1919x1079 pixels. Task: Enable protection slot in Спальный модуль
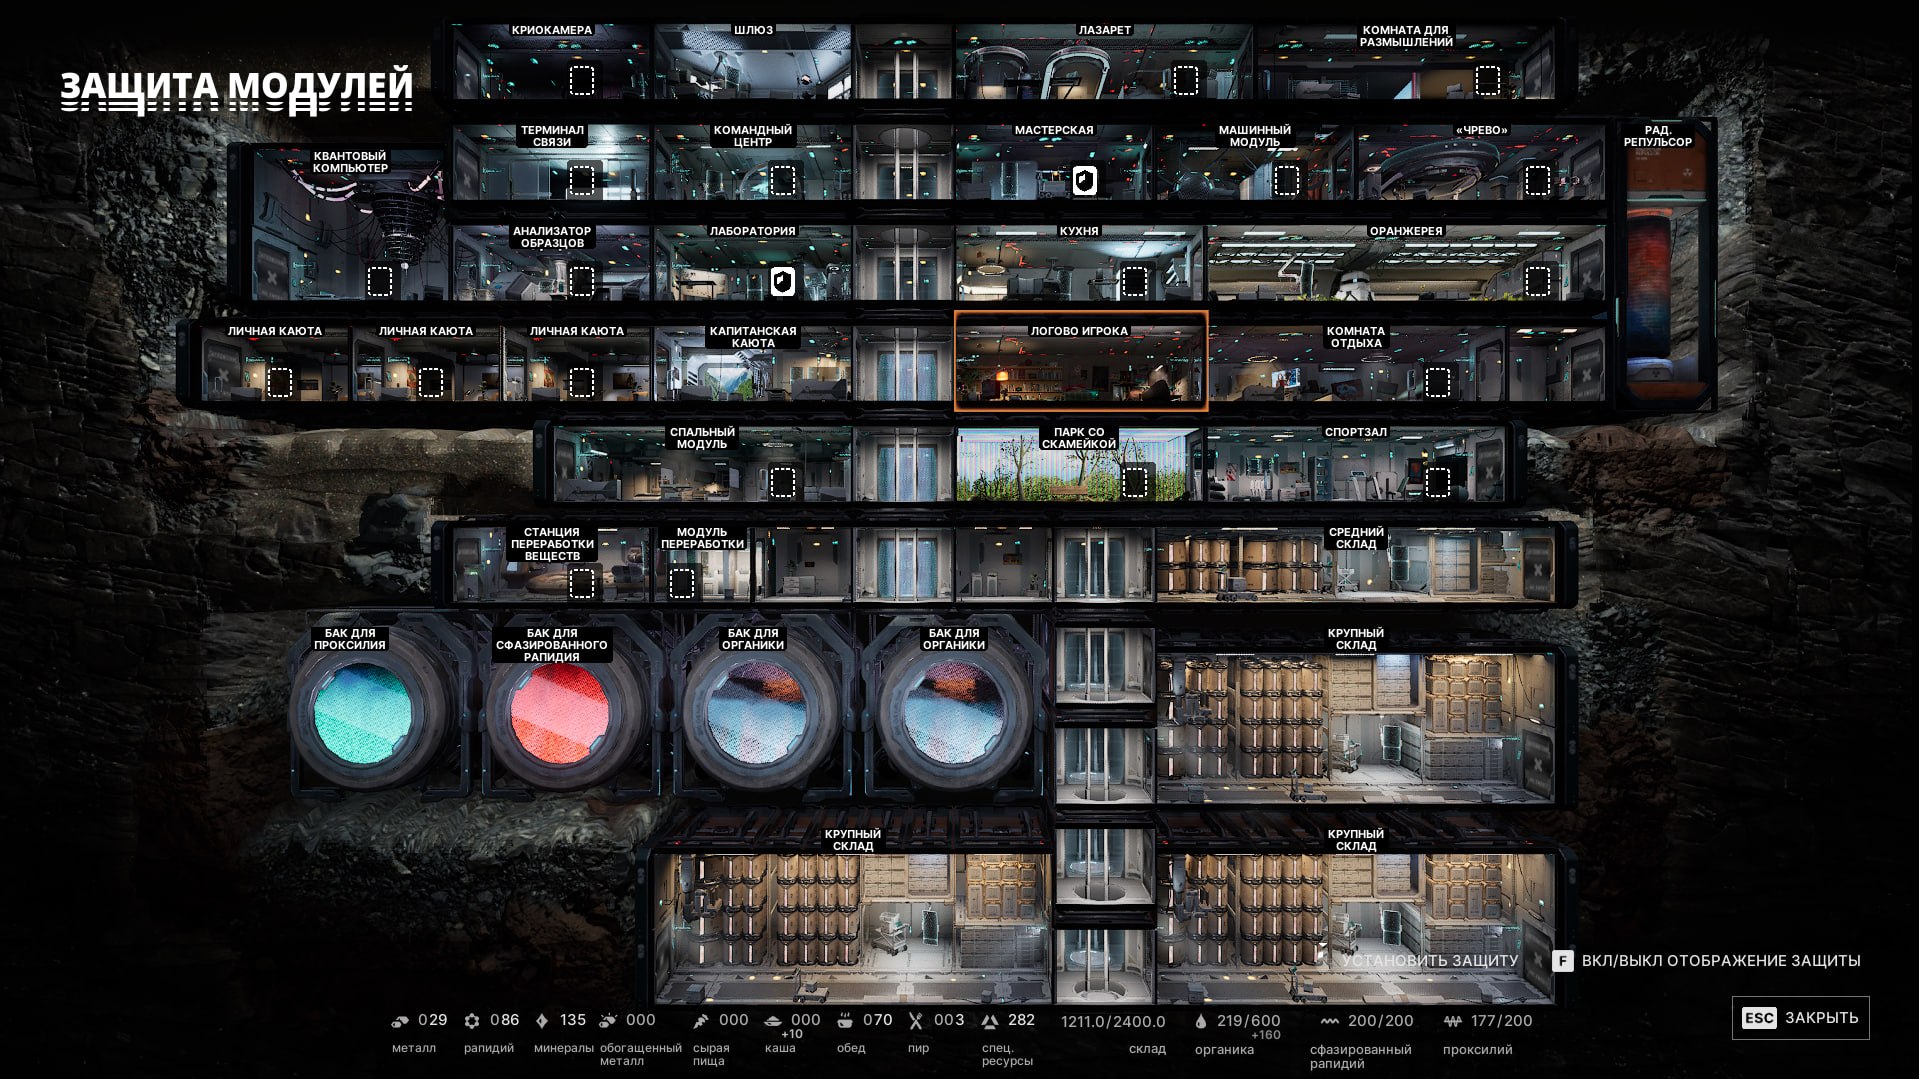click(x=783, y=483)
